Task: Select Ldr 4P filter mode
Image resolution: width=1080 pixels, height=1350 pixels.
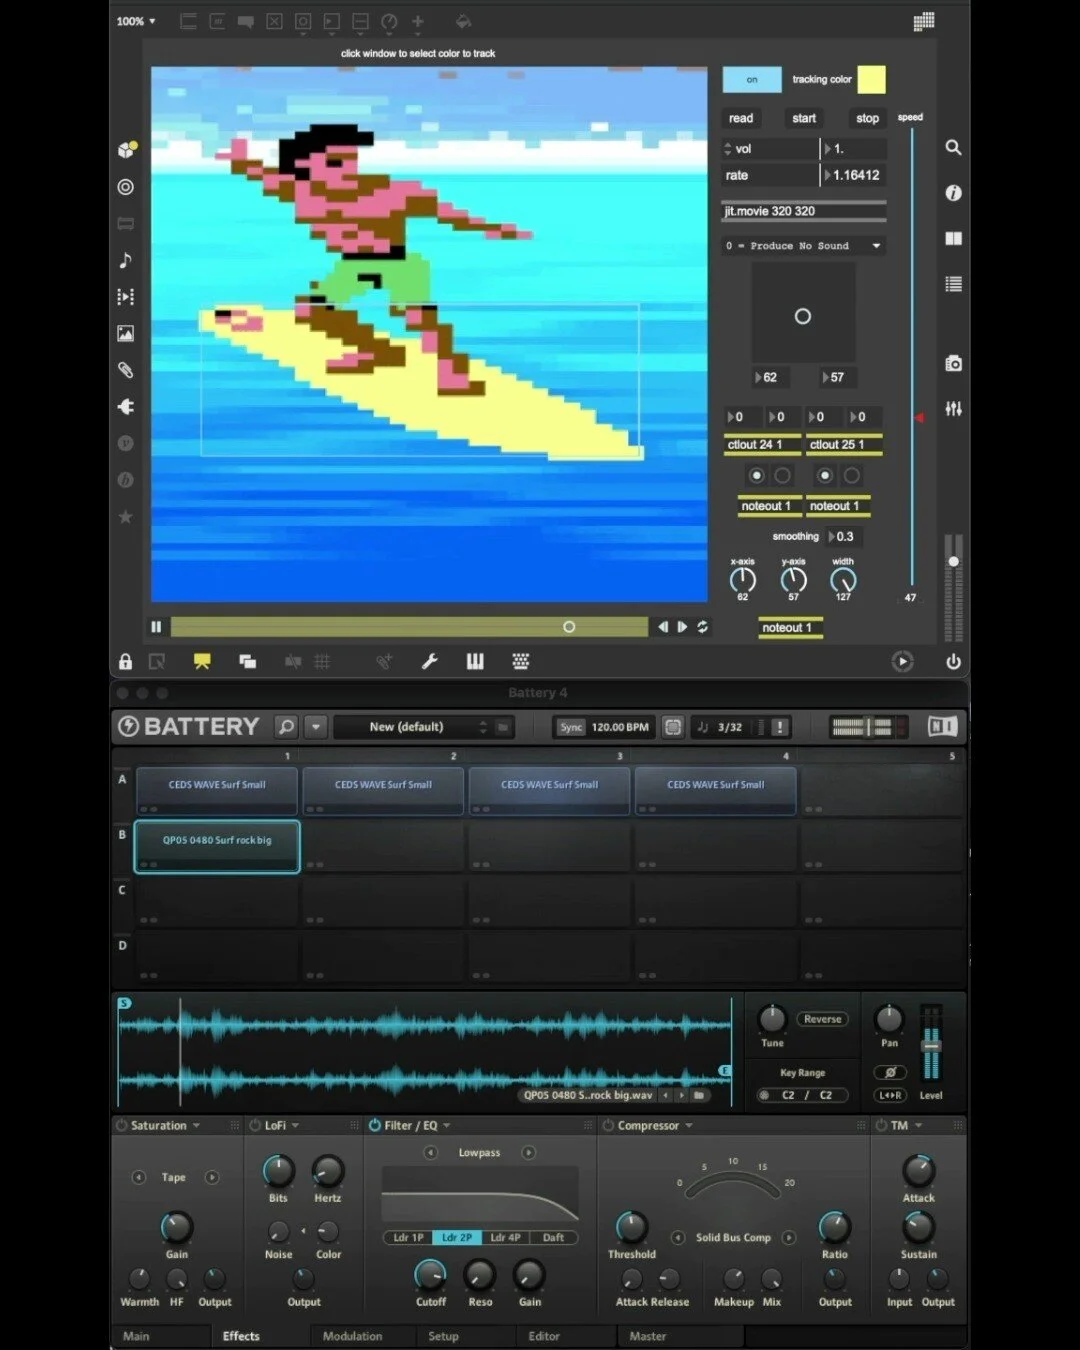Action: coord(505,1238)
